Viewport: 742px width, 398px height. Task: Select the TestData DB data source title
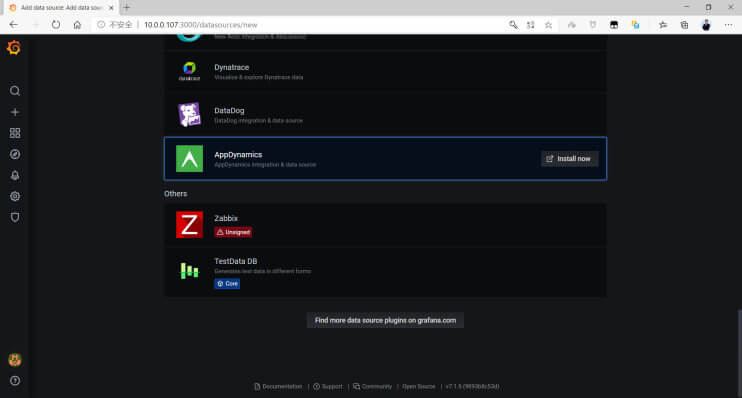[236, 261]
